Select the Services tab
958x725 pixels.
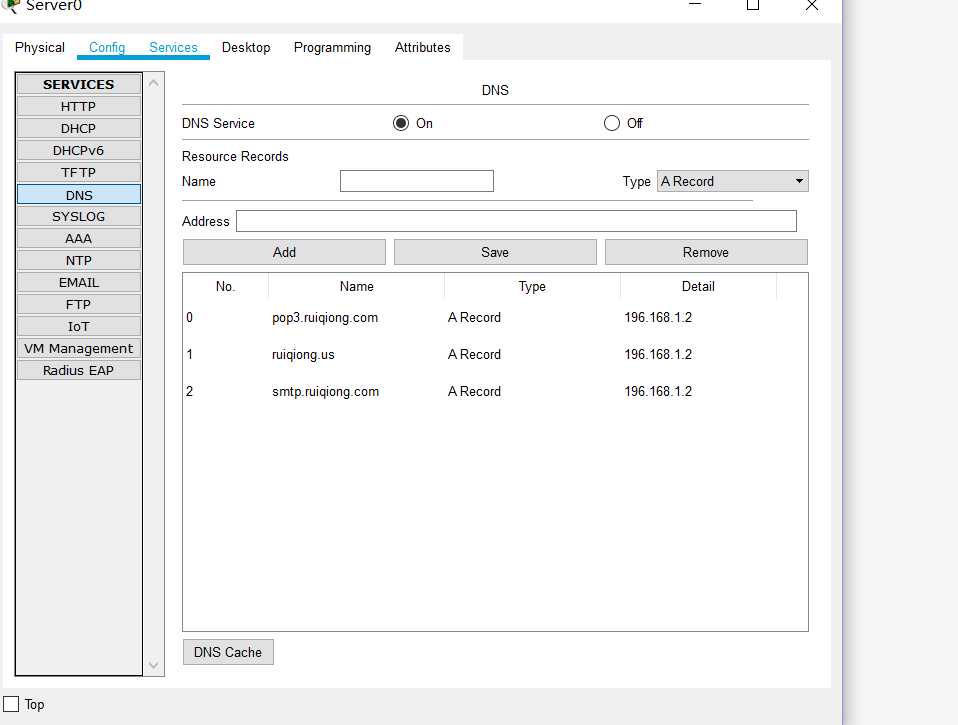pyautogui.click(x=174, y=48)
